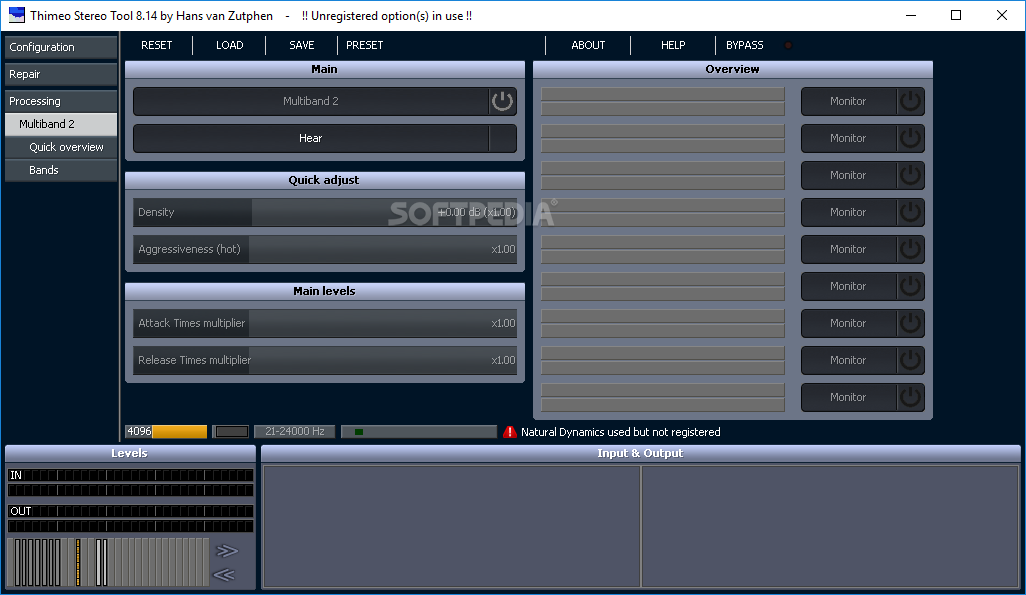Click the Hear button

pyautogui.click(x=311, y=138)
